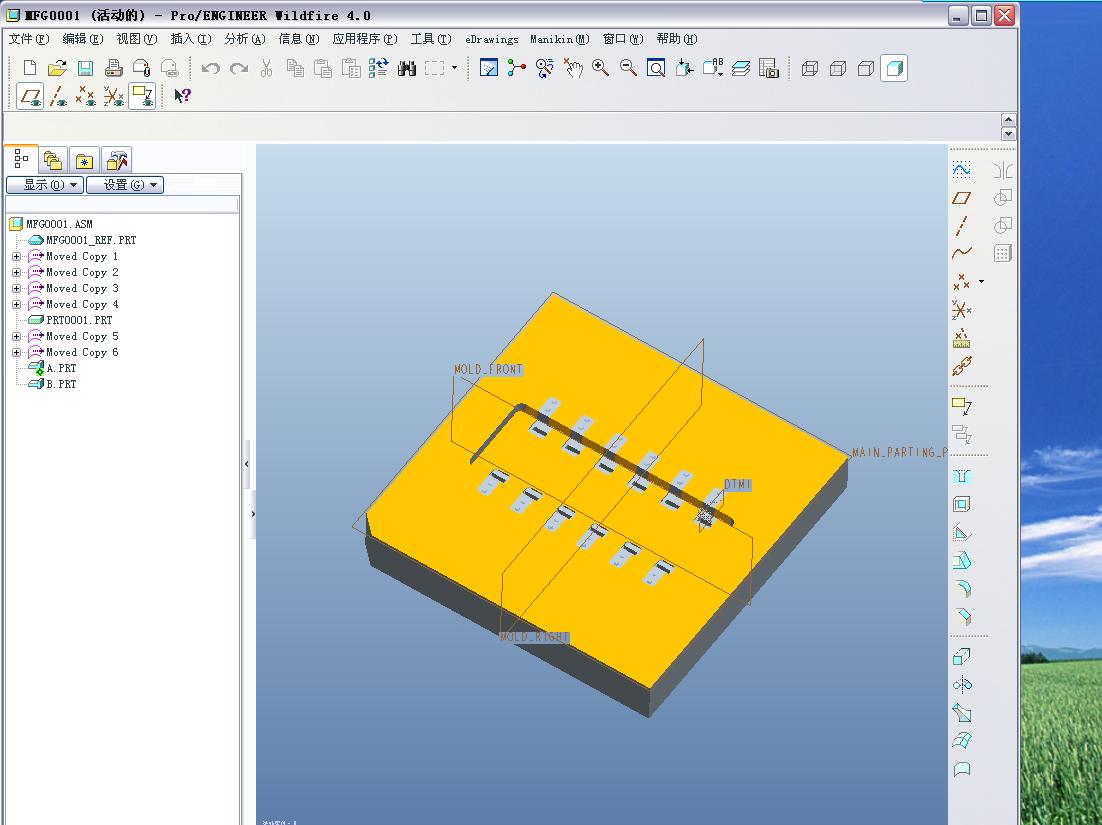Open the 编辑 (Edit) menu

pos(82,39)
